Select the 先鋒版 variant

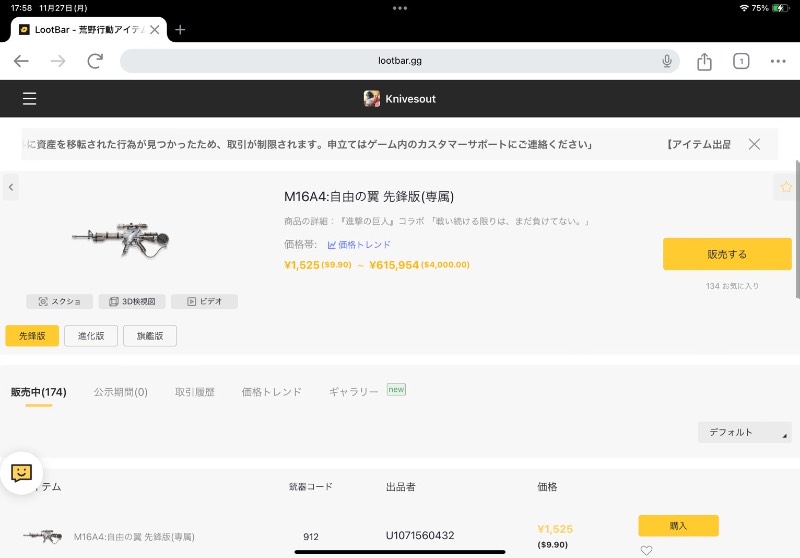pos(32,336)
